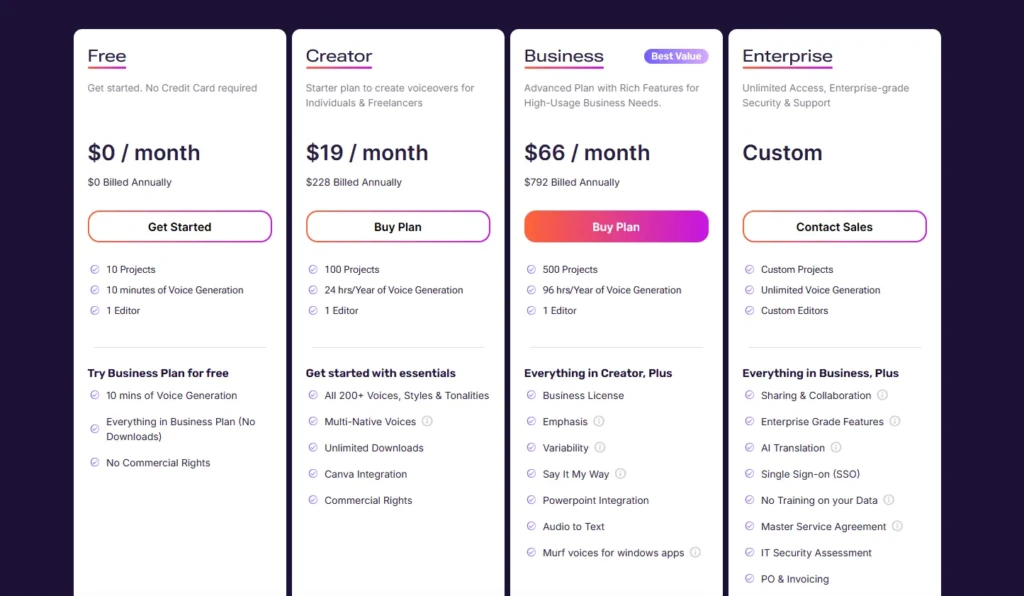
Task: Open the Sharing & Collaboration info icon
Action: [x=882, y=395]
